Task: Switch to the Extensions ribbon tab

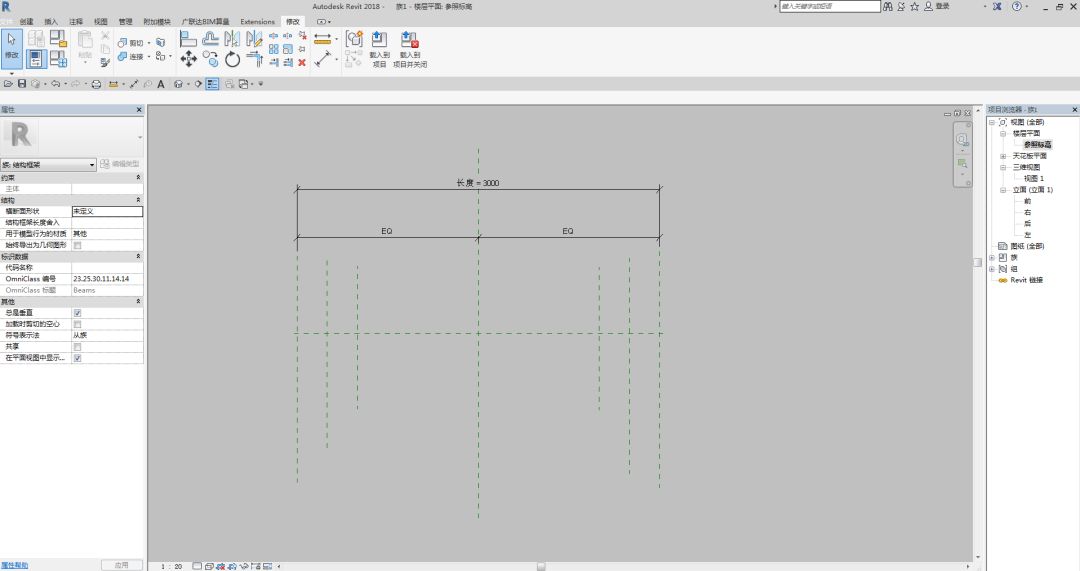Action: coord(258,21)
